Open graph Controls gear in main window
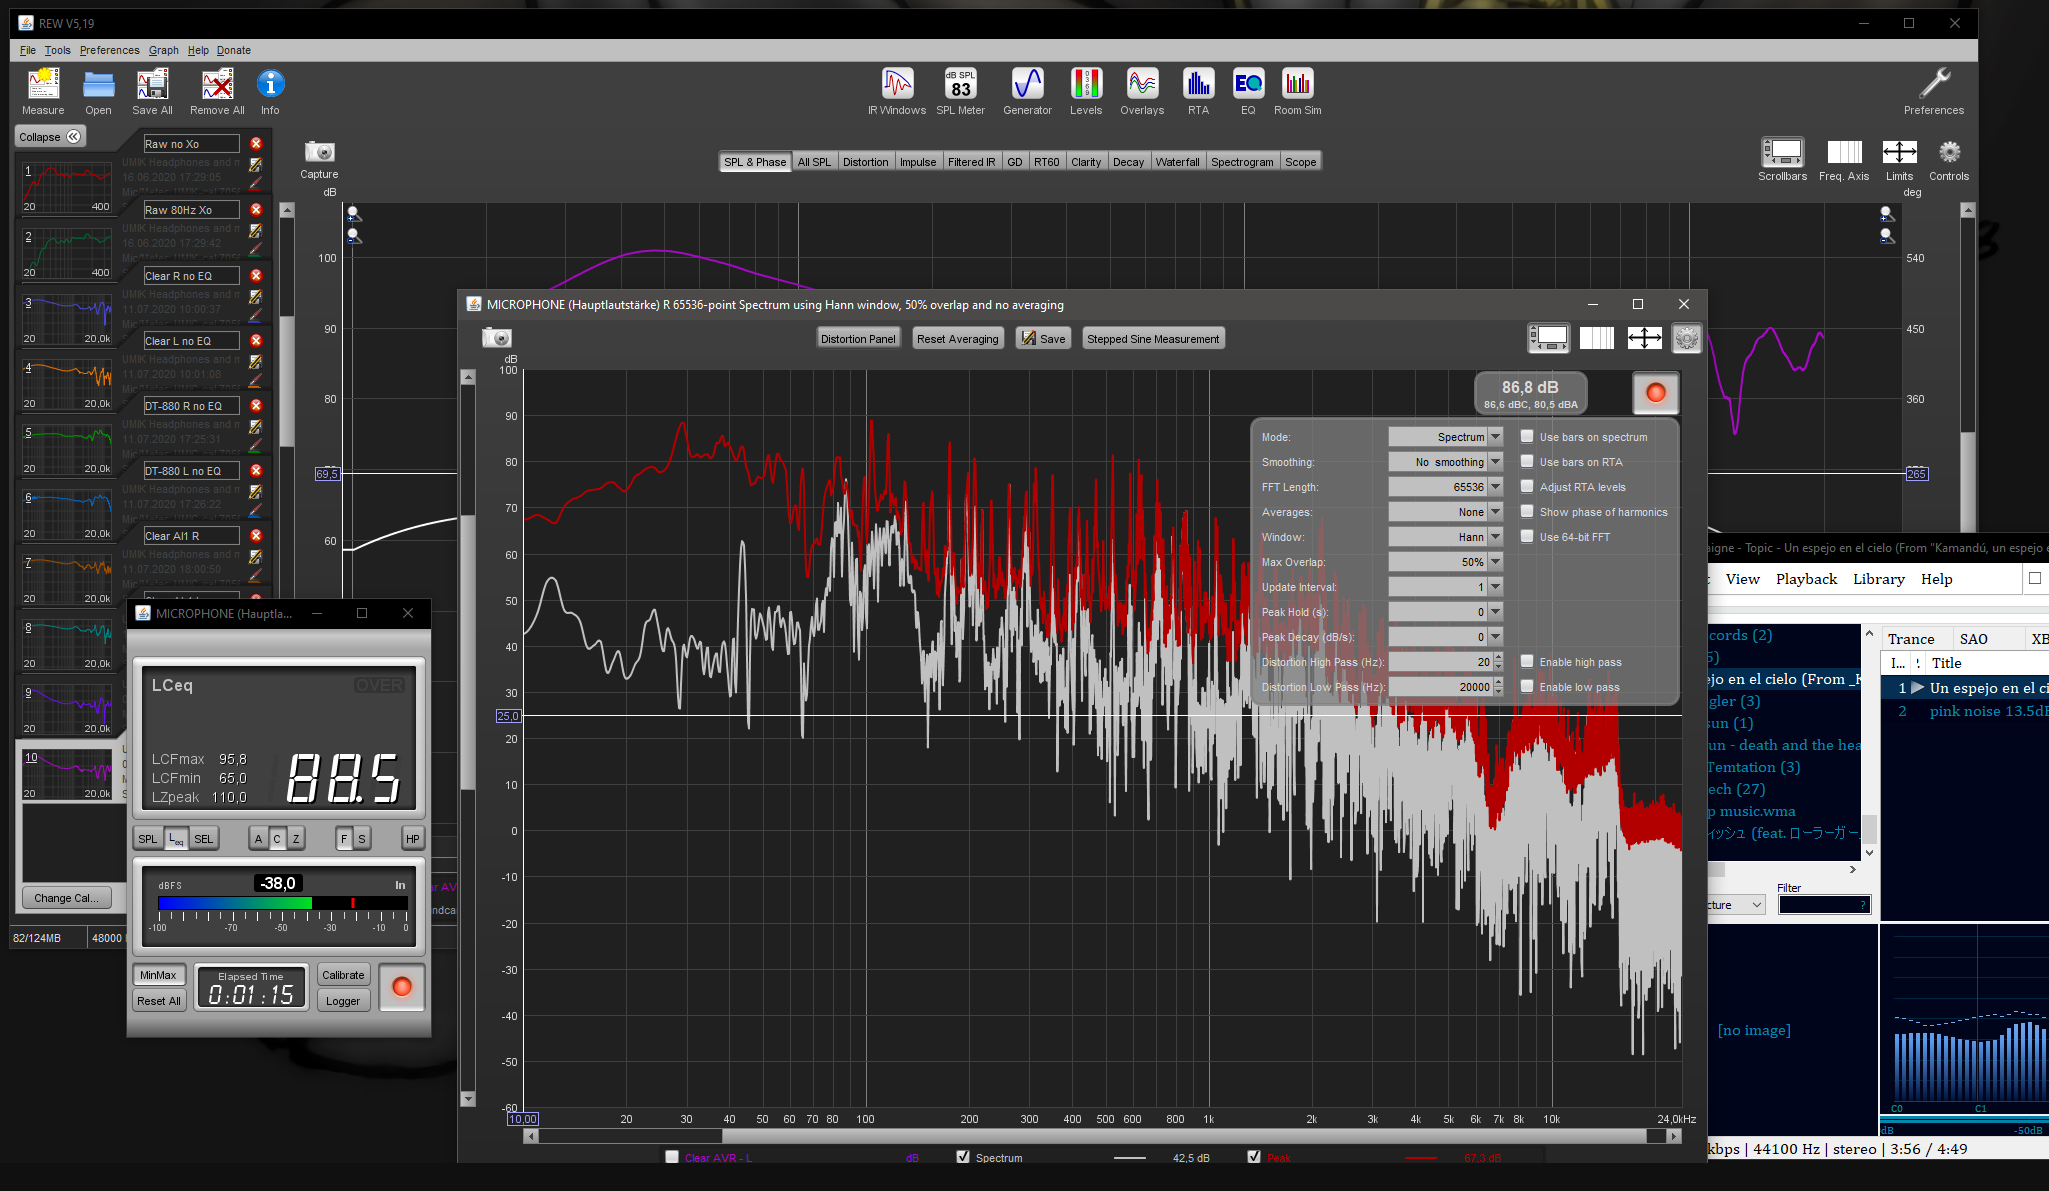This screenshot has width=2049, height=1191. (1949, 152)
